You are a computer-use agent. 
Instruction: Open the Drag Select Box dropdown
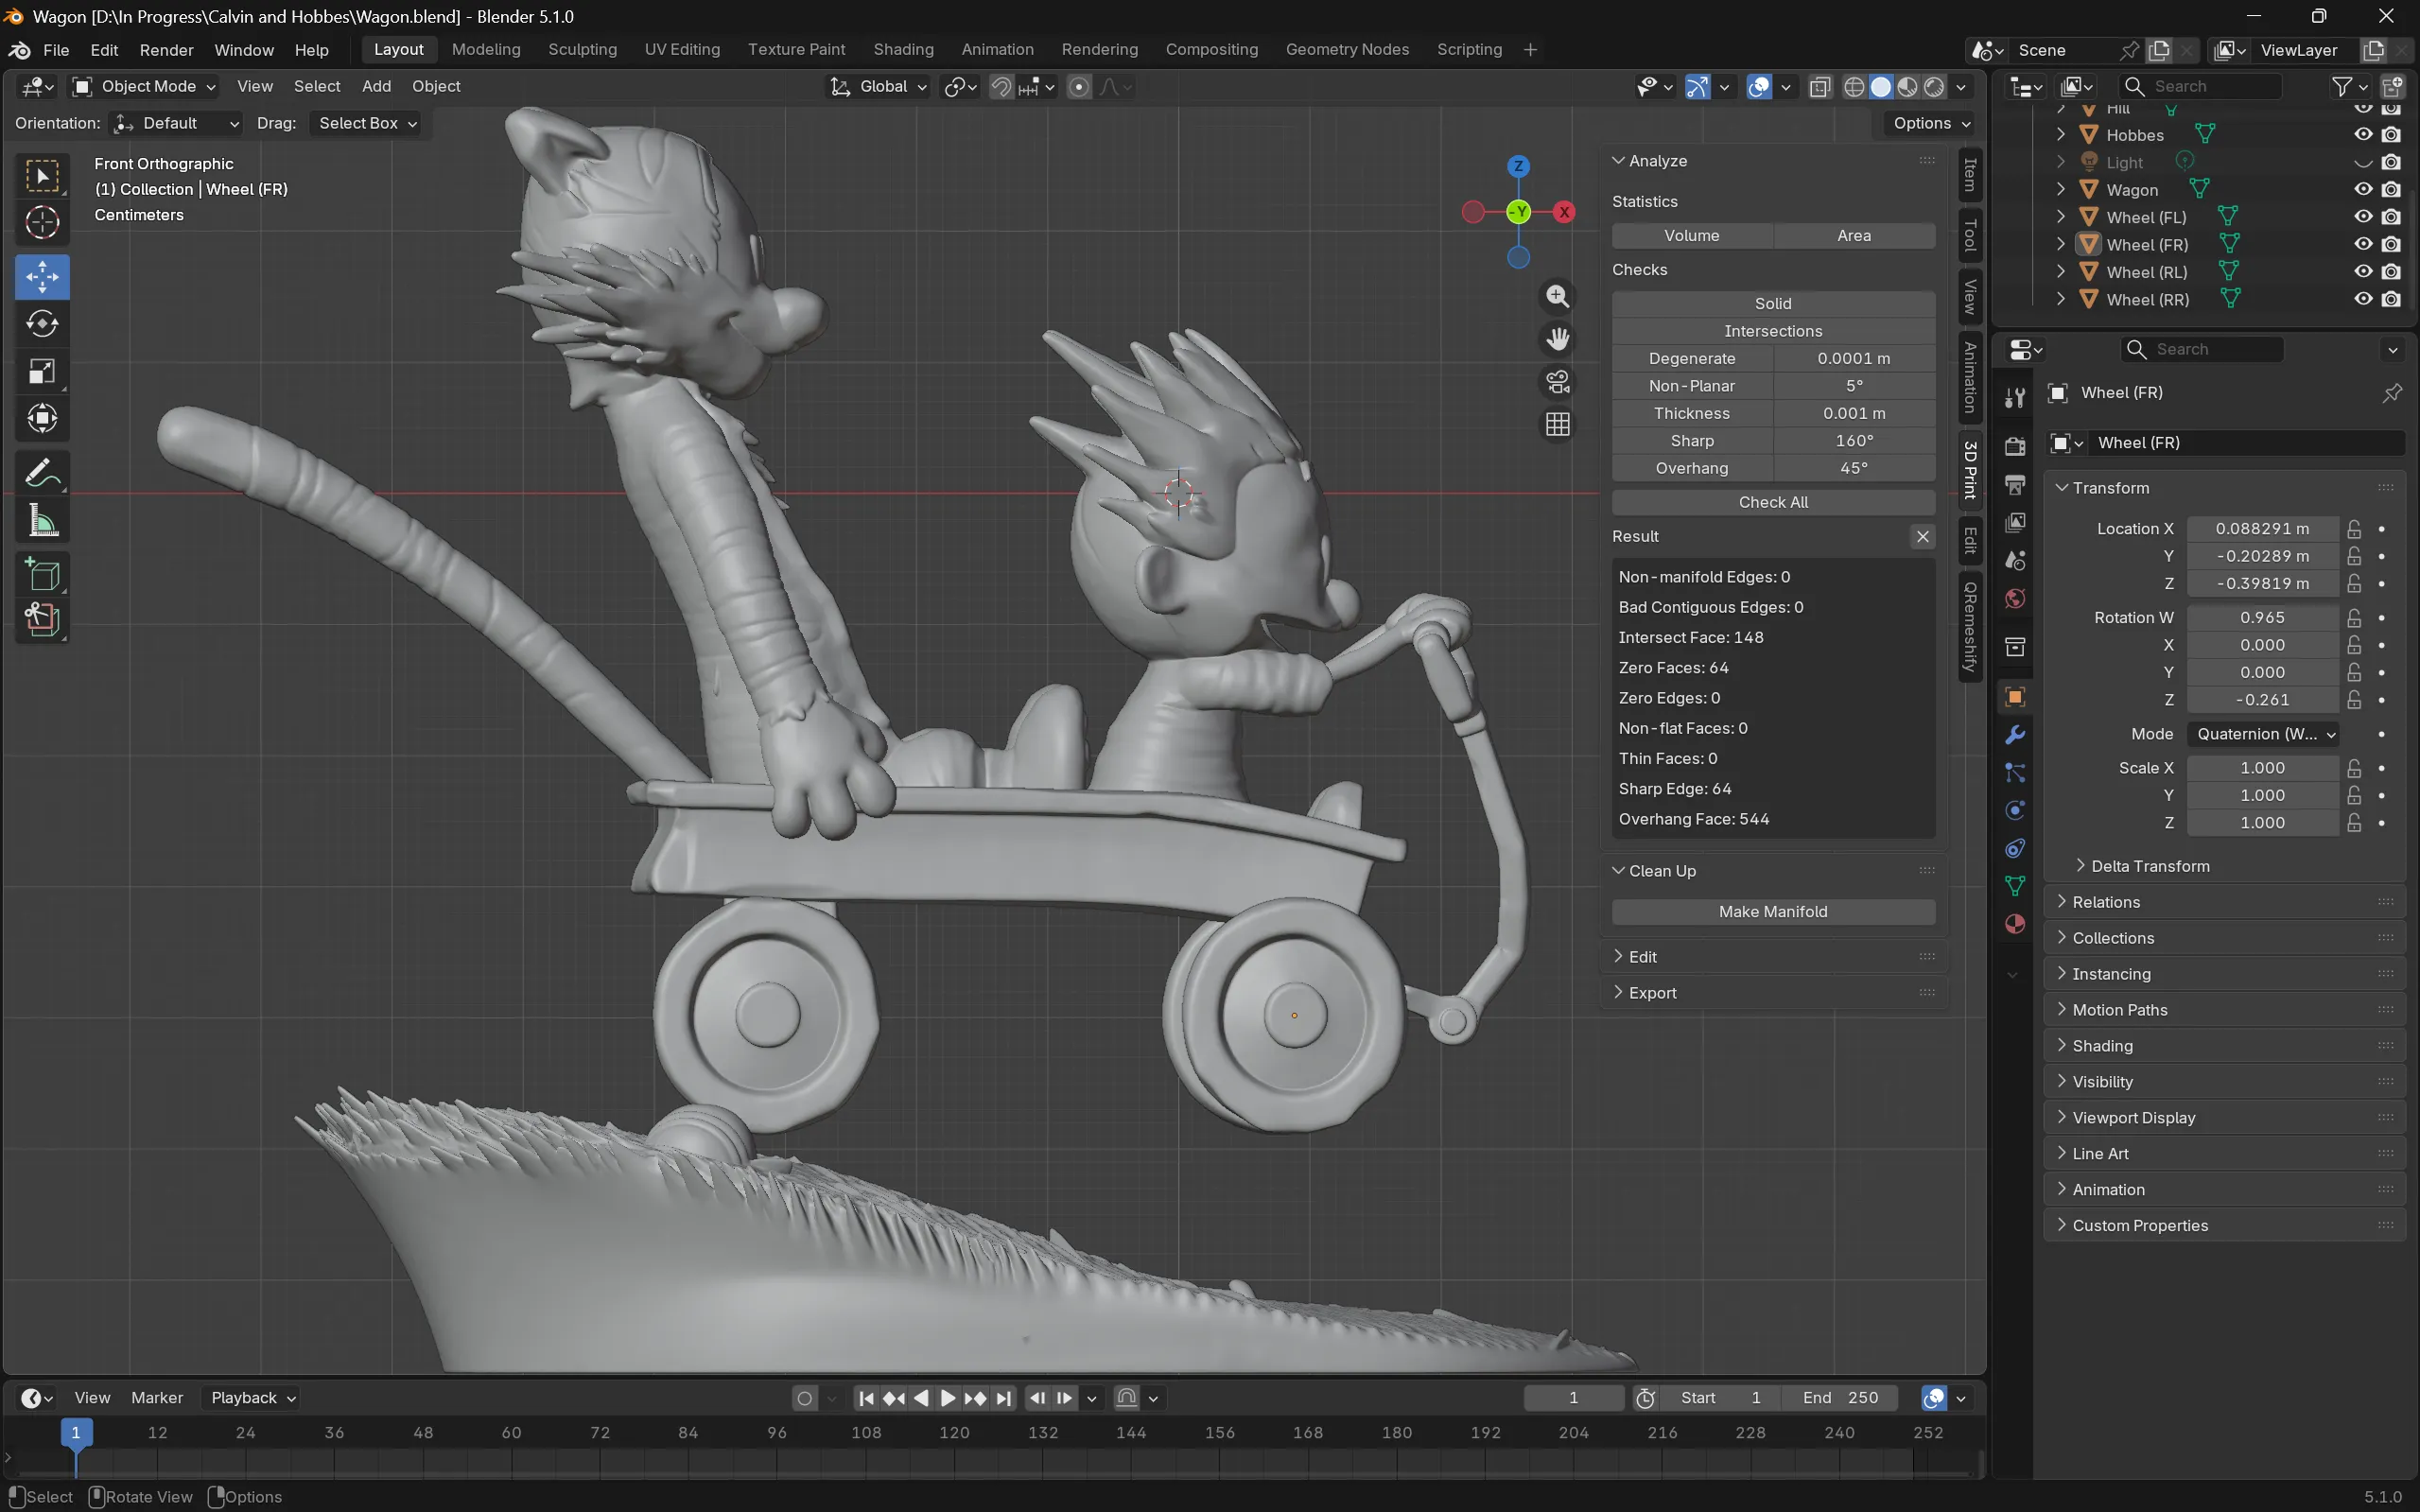click(x=365, y=123)
